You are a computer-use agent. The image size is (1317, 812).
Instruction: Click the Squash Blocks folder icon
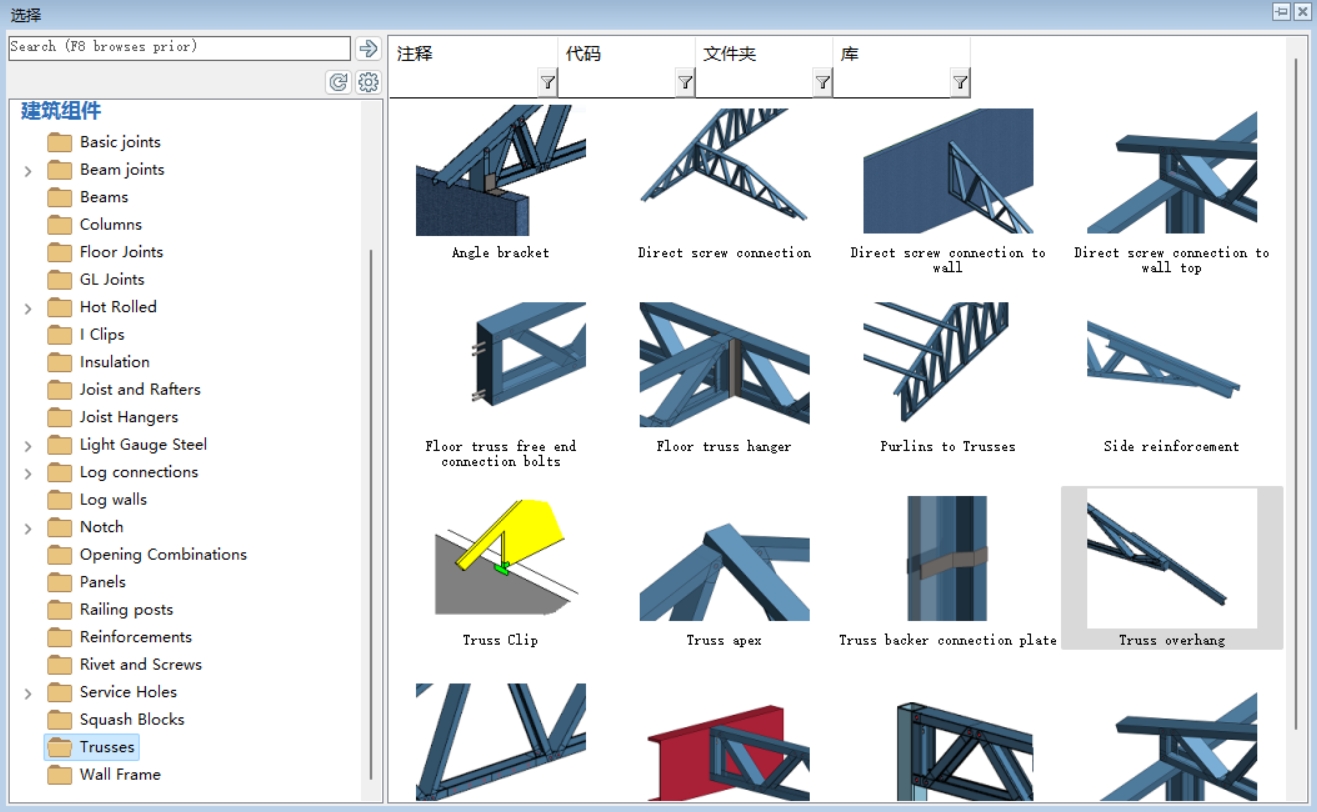click(60, 719)
